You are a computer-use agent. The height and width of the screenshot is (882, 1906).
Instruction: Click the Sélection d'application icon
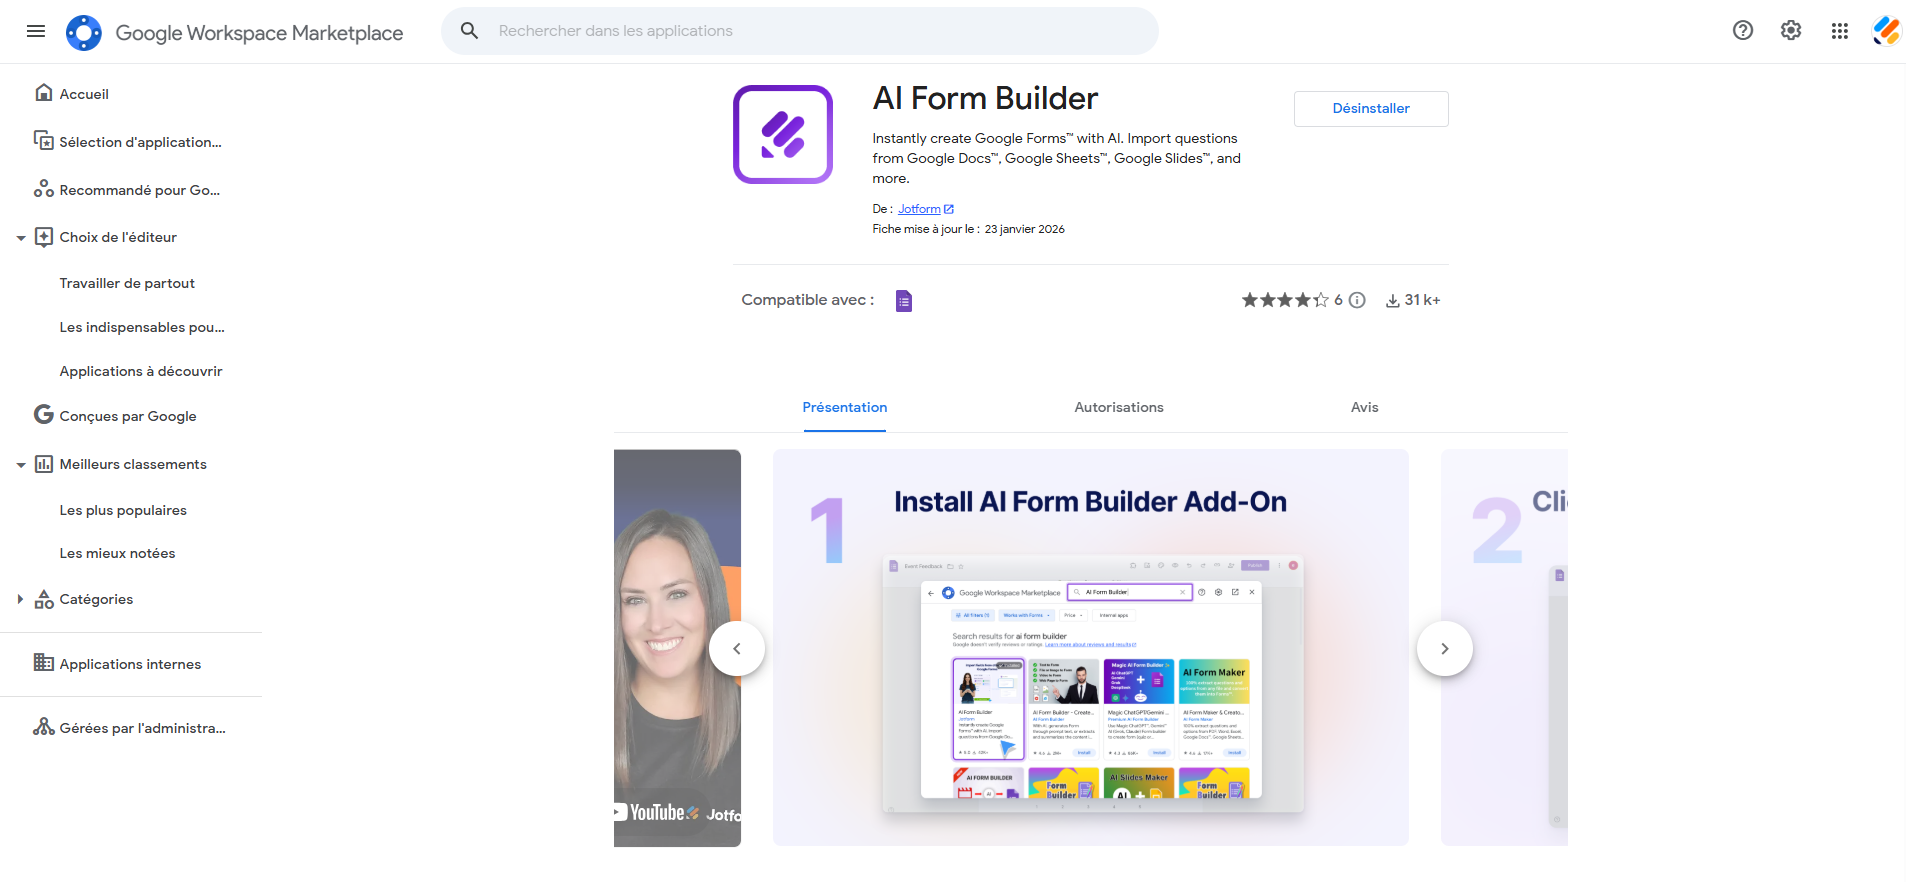[x=44, y=141]
